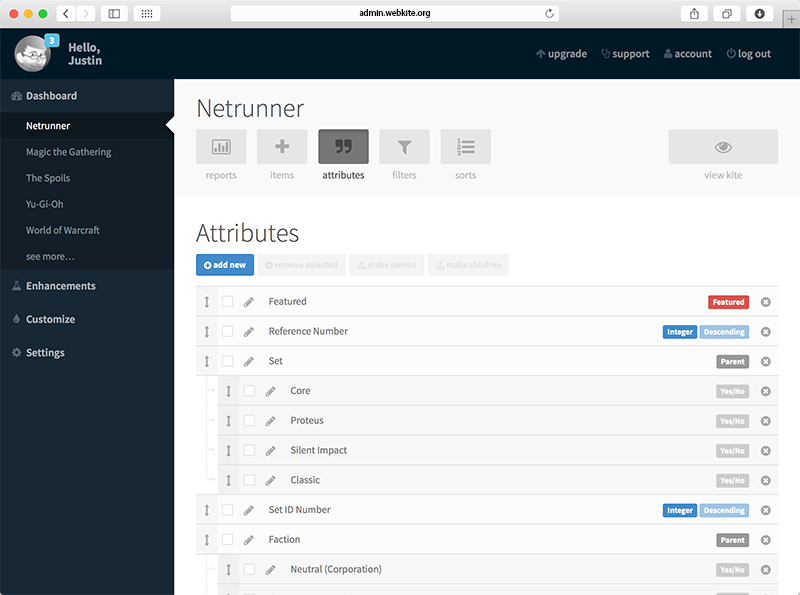
Task: Select the Faction attribute checkbox
Action: click(x=227, y=540)
